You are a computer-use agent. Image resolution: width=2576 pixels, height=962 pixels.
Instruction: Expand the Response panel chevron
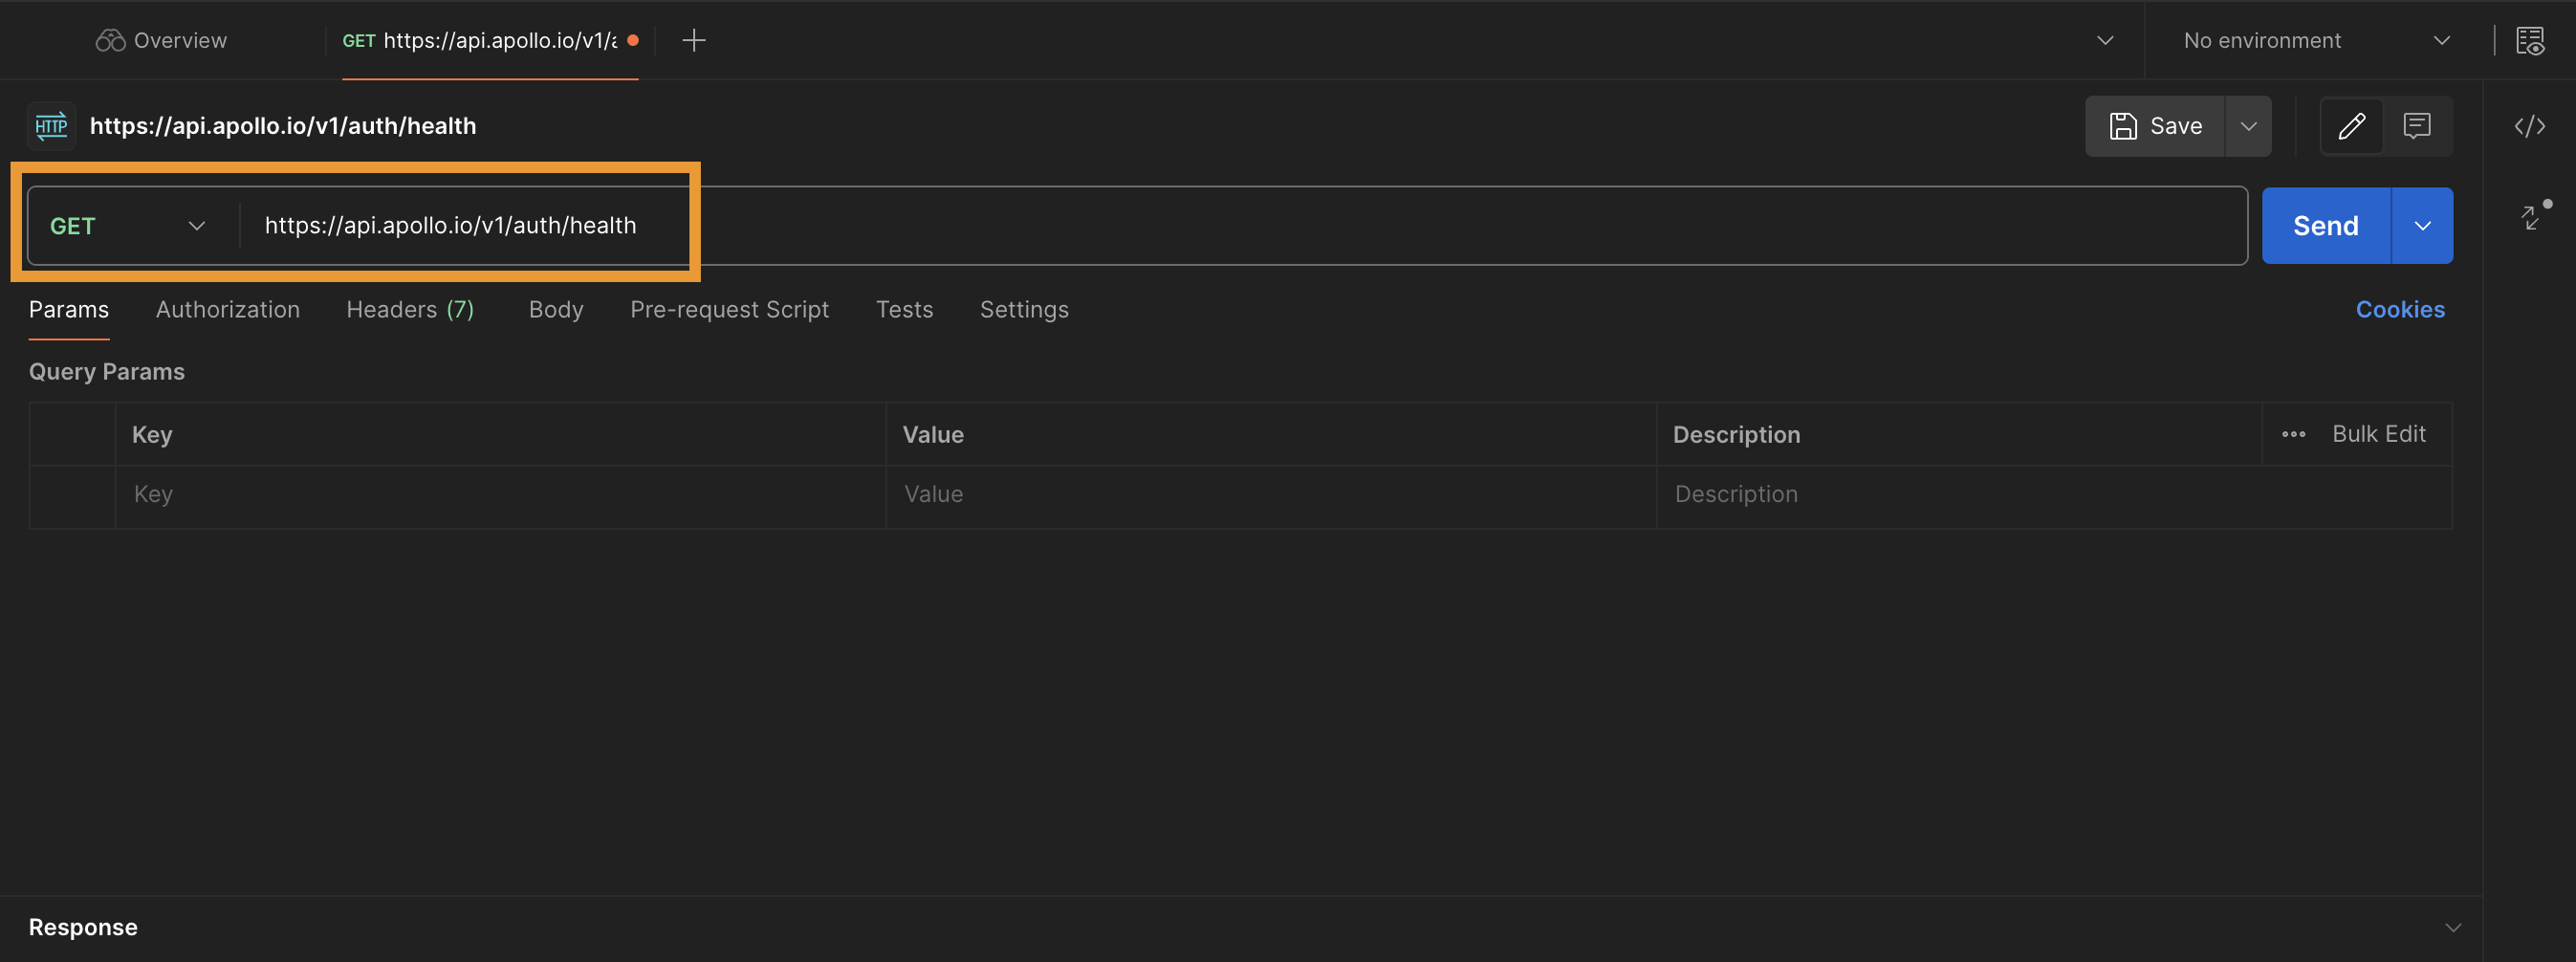(x=2453, y=927)
